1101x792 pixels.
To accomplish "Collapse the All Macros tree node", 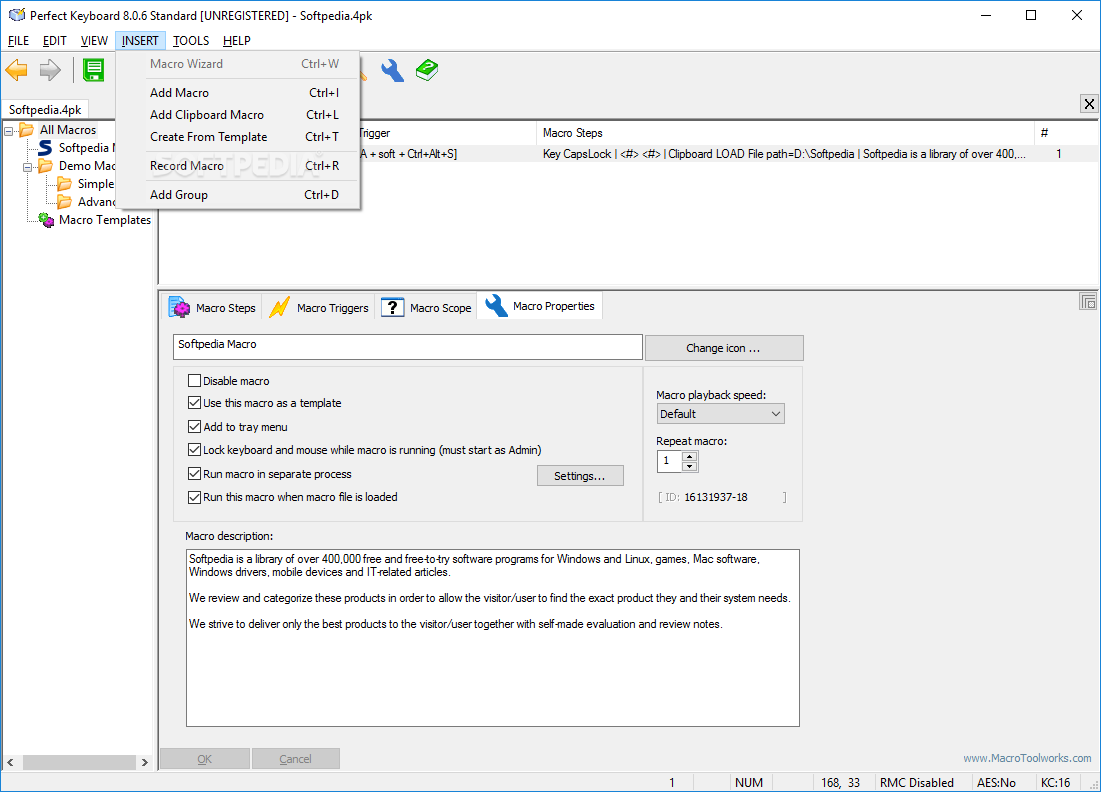I will (8, 131).
